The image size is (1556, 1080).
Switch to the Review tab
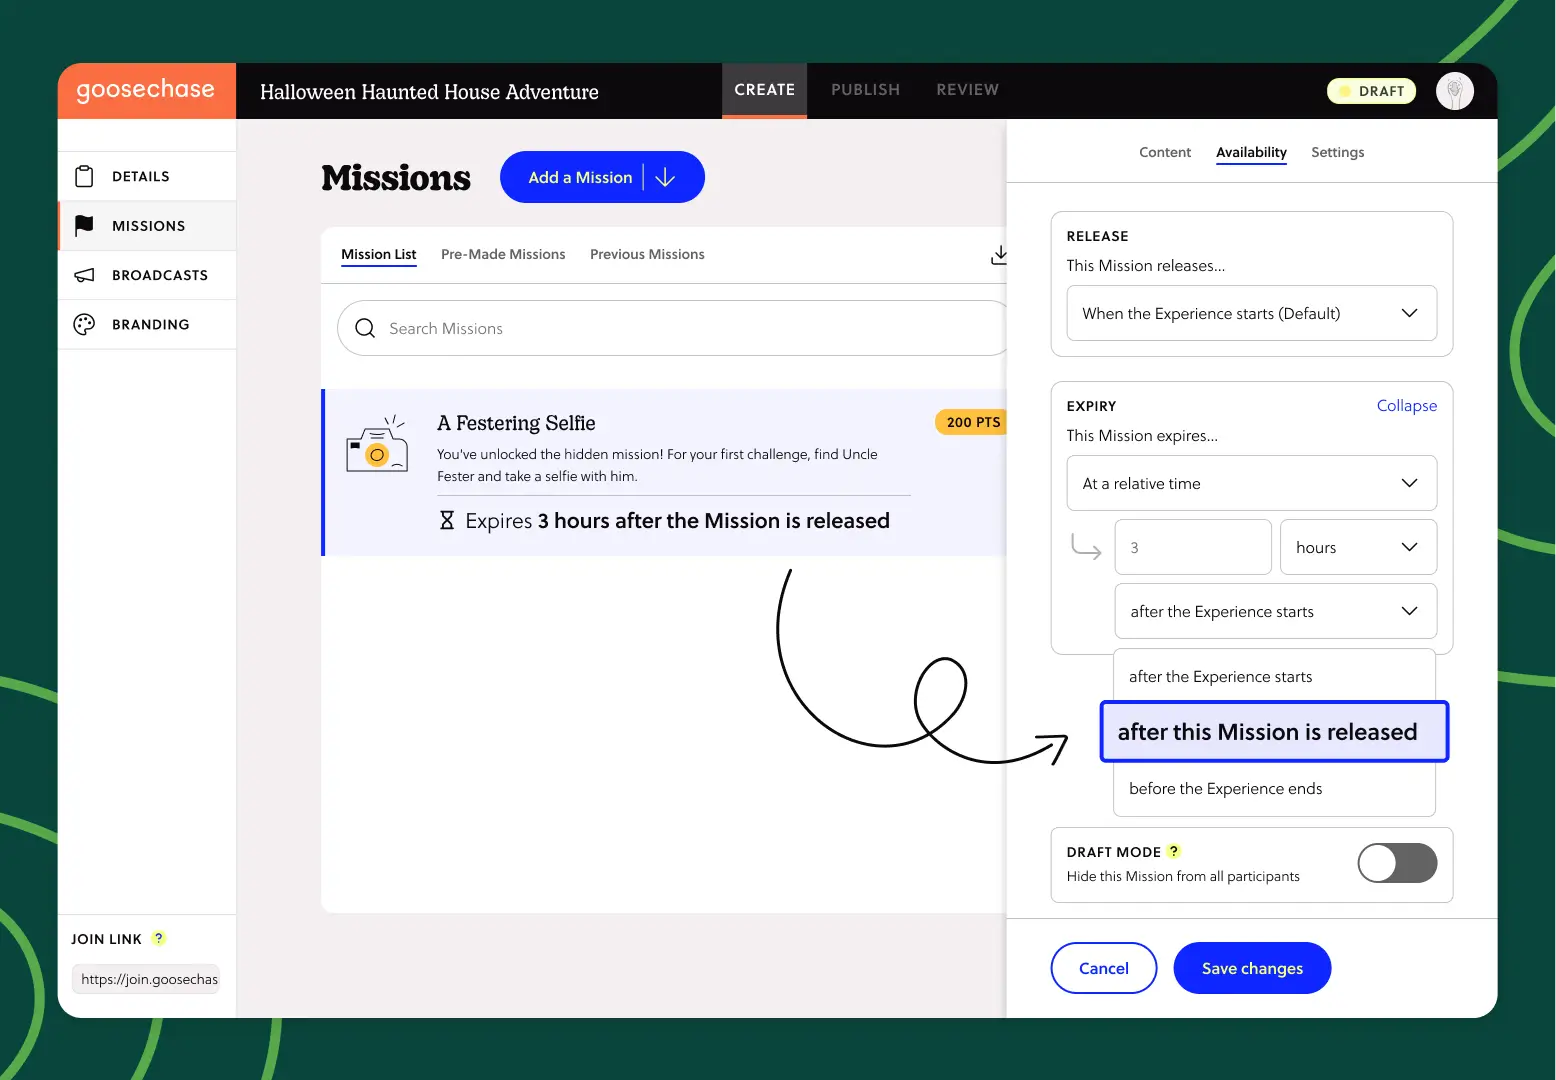click(x=967, y=90)
